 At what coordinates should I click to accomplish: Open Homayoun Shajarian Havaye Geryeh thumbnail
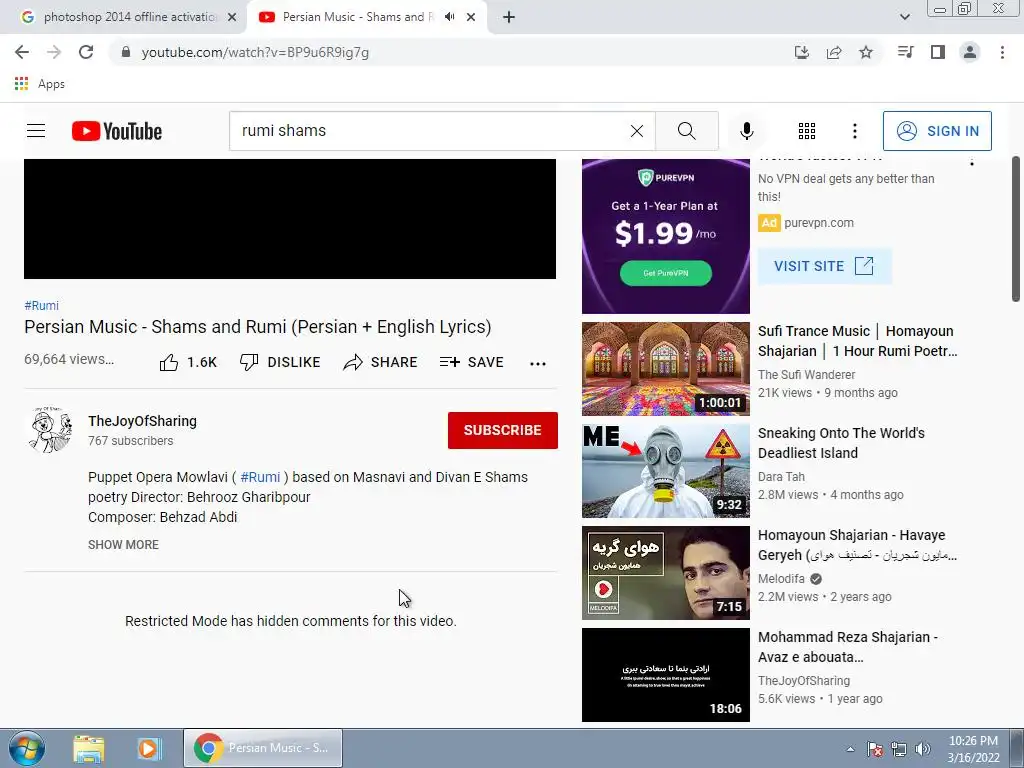click(665, 573)
